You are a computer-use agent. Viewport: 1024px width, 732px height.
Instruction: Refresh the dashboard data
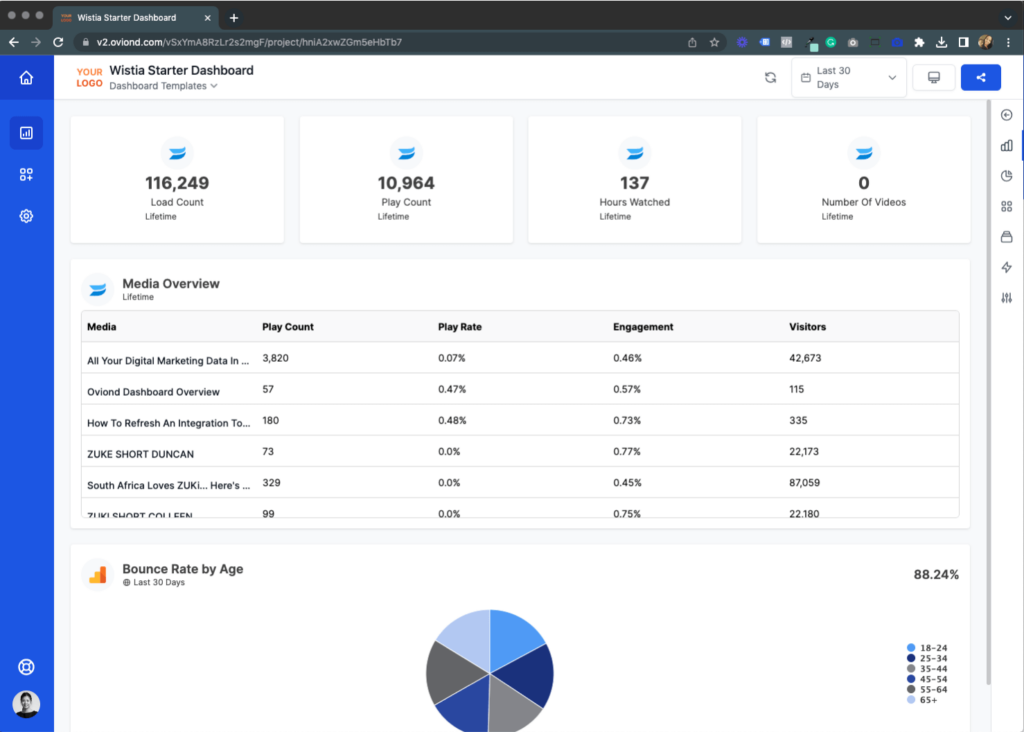pos(771,78)
